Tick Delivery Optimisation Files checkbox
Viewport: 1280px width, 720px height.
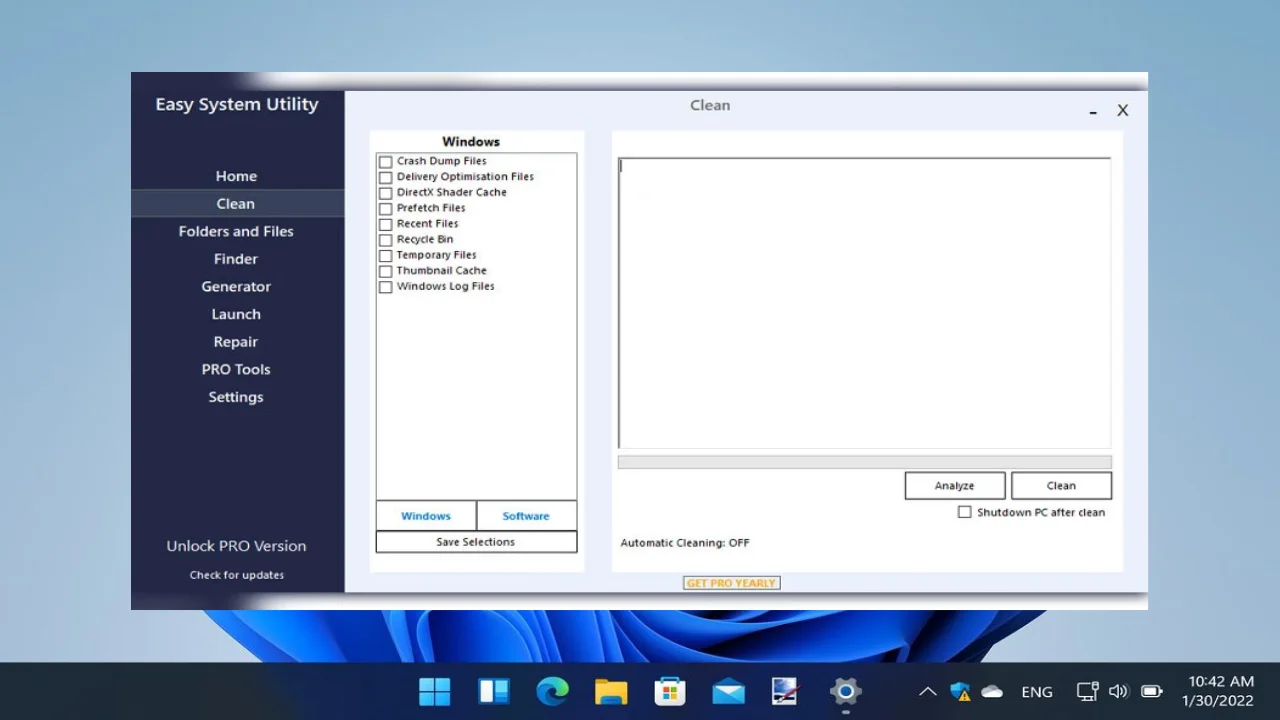[x=385, y=177]
